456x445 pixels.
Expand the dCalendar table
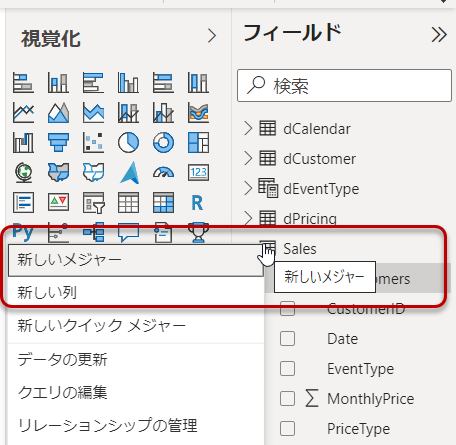(248, 129)
